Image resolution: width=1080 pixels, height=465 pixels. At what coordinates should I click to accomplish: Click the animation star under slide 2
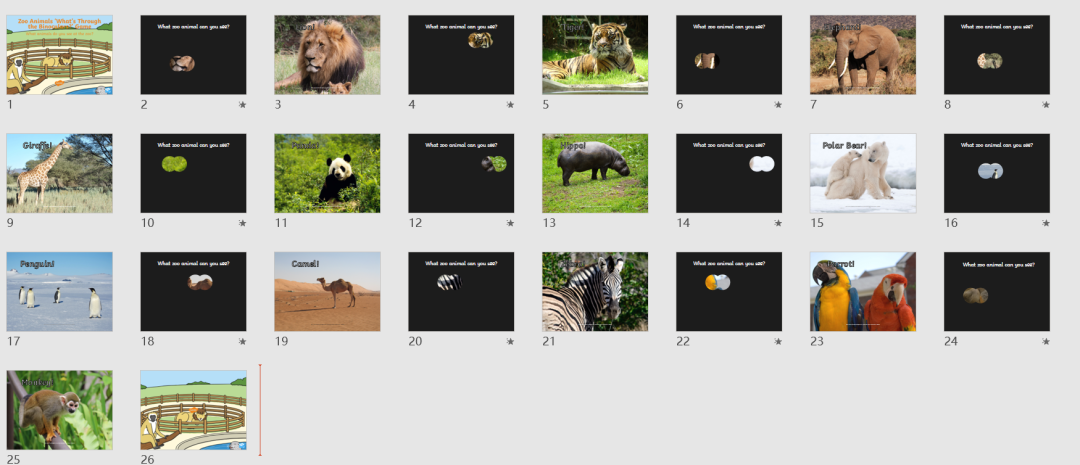point(242,105)
